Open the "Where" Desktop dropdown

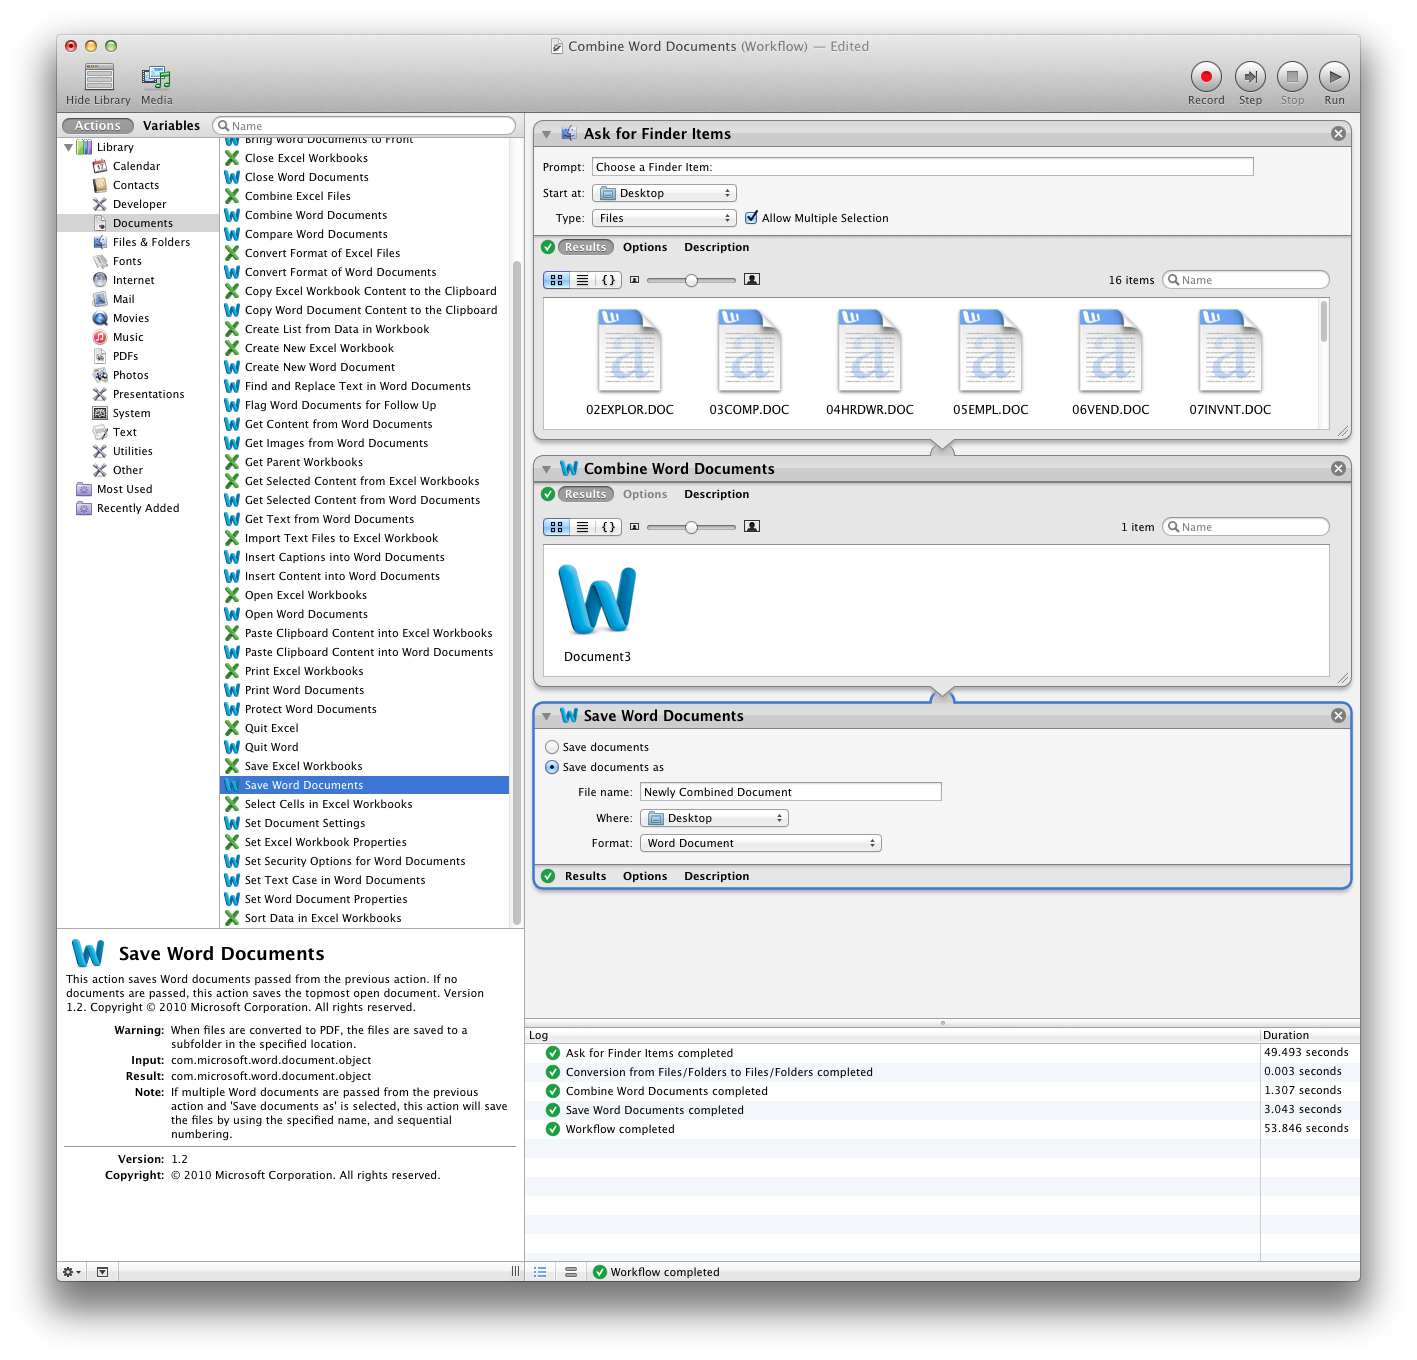click(x=714, y=818)
